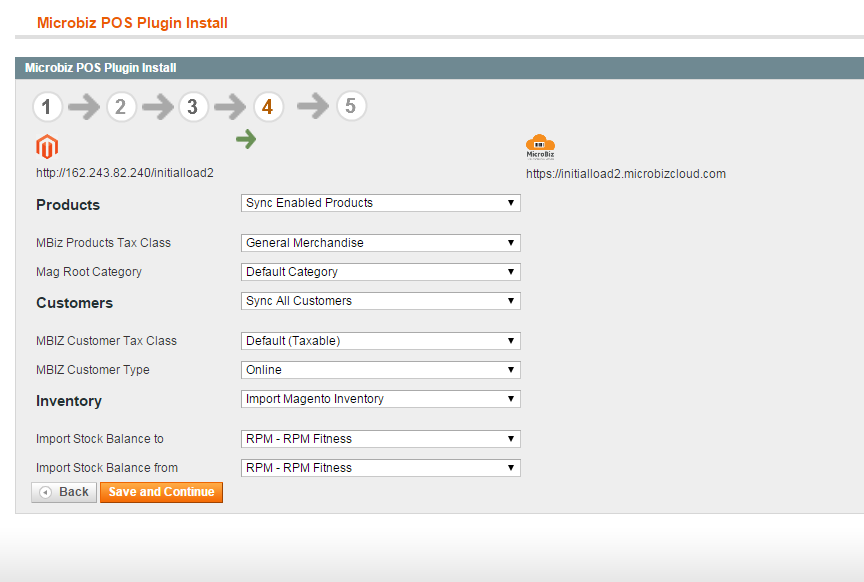Click the Import Stock Balance from label

tap(107, 468)
